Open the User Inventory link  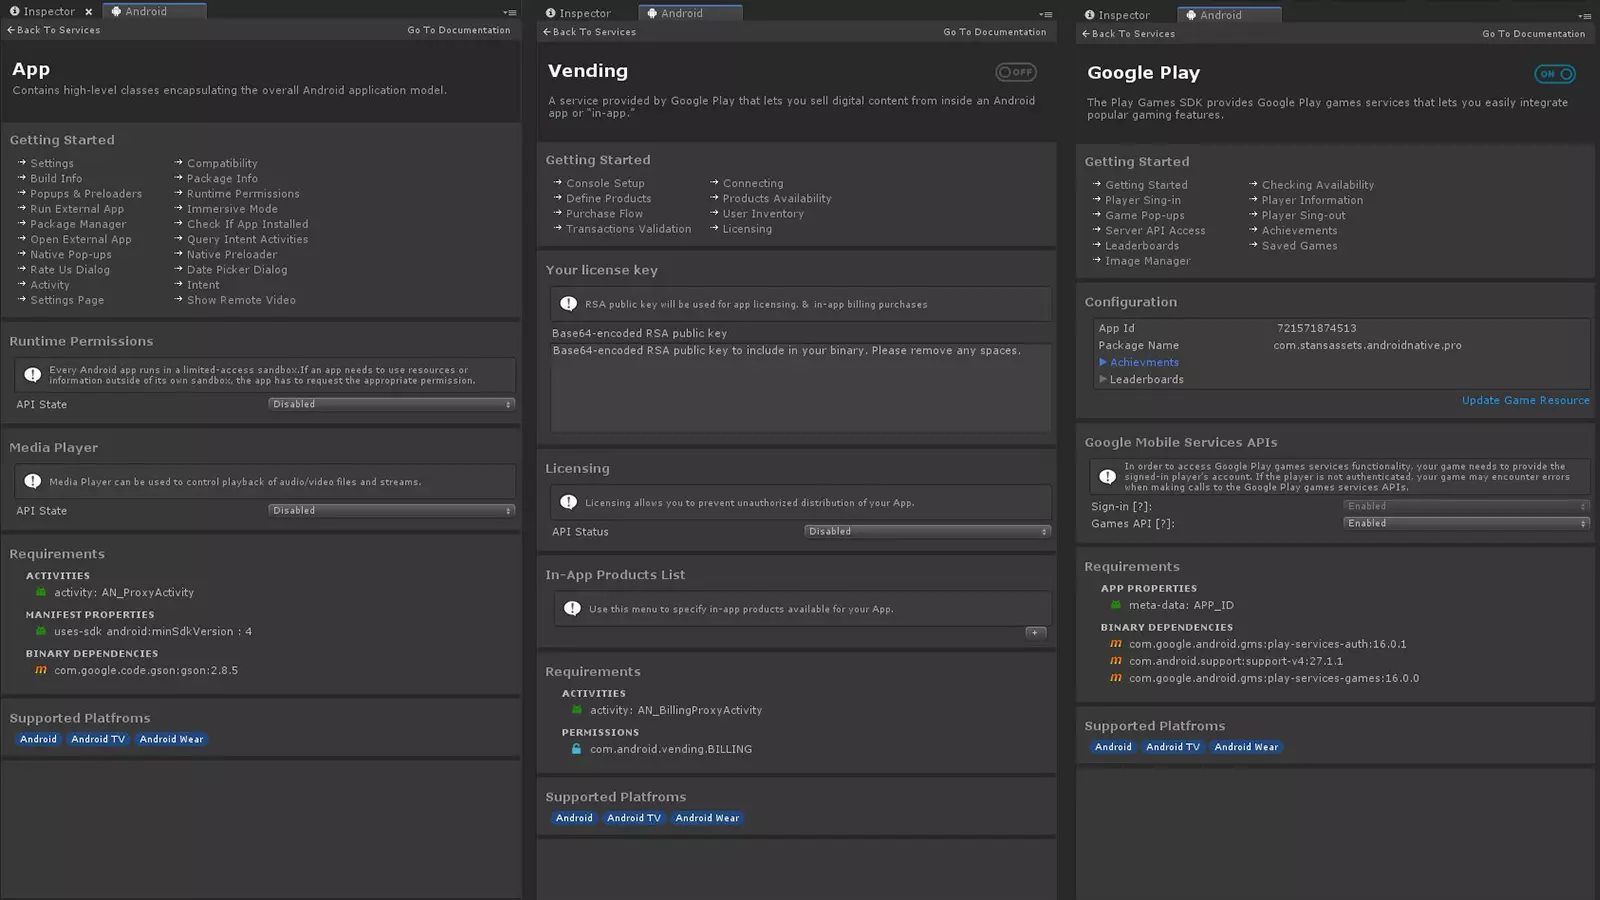click(763, 214)
